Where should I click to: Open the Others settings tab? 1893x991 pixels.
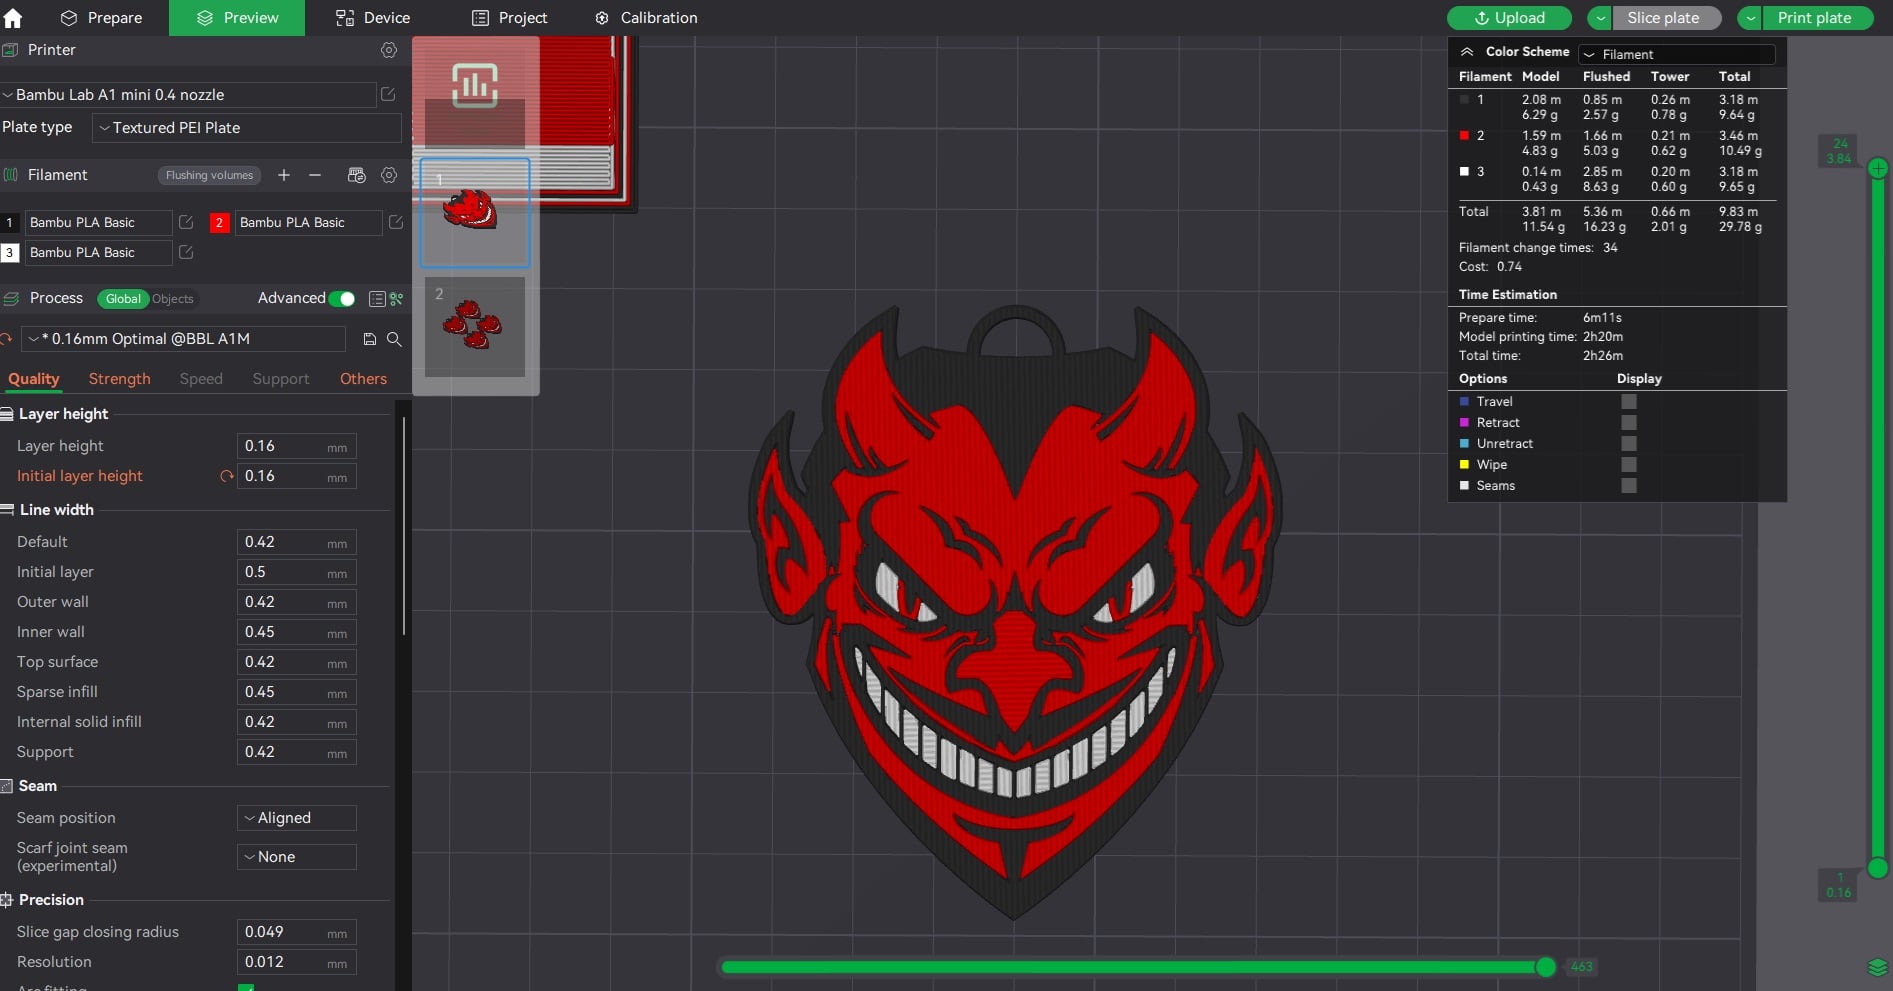point(363,379)
